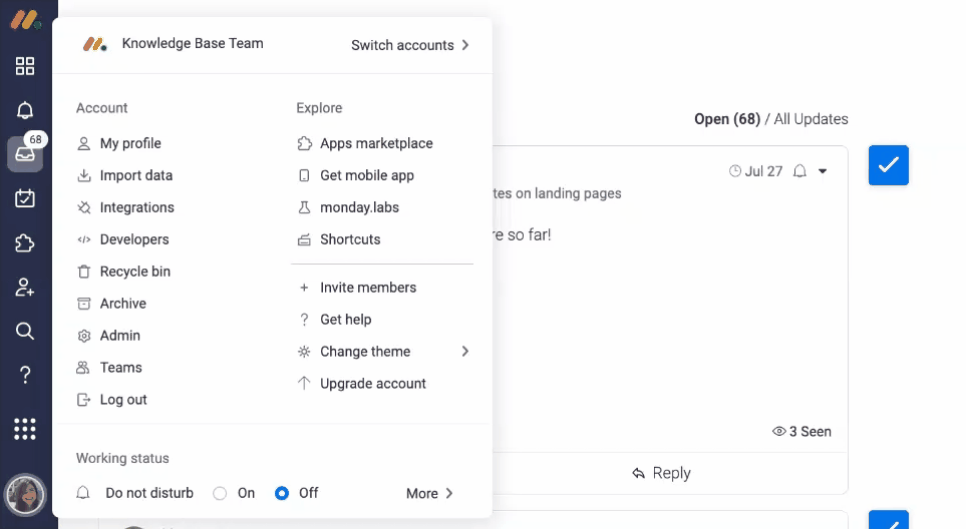Click the monday.com logo in sidebar
This screenshot has height=529, width=966.
[25, 20]
